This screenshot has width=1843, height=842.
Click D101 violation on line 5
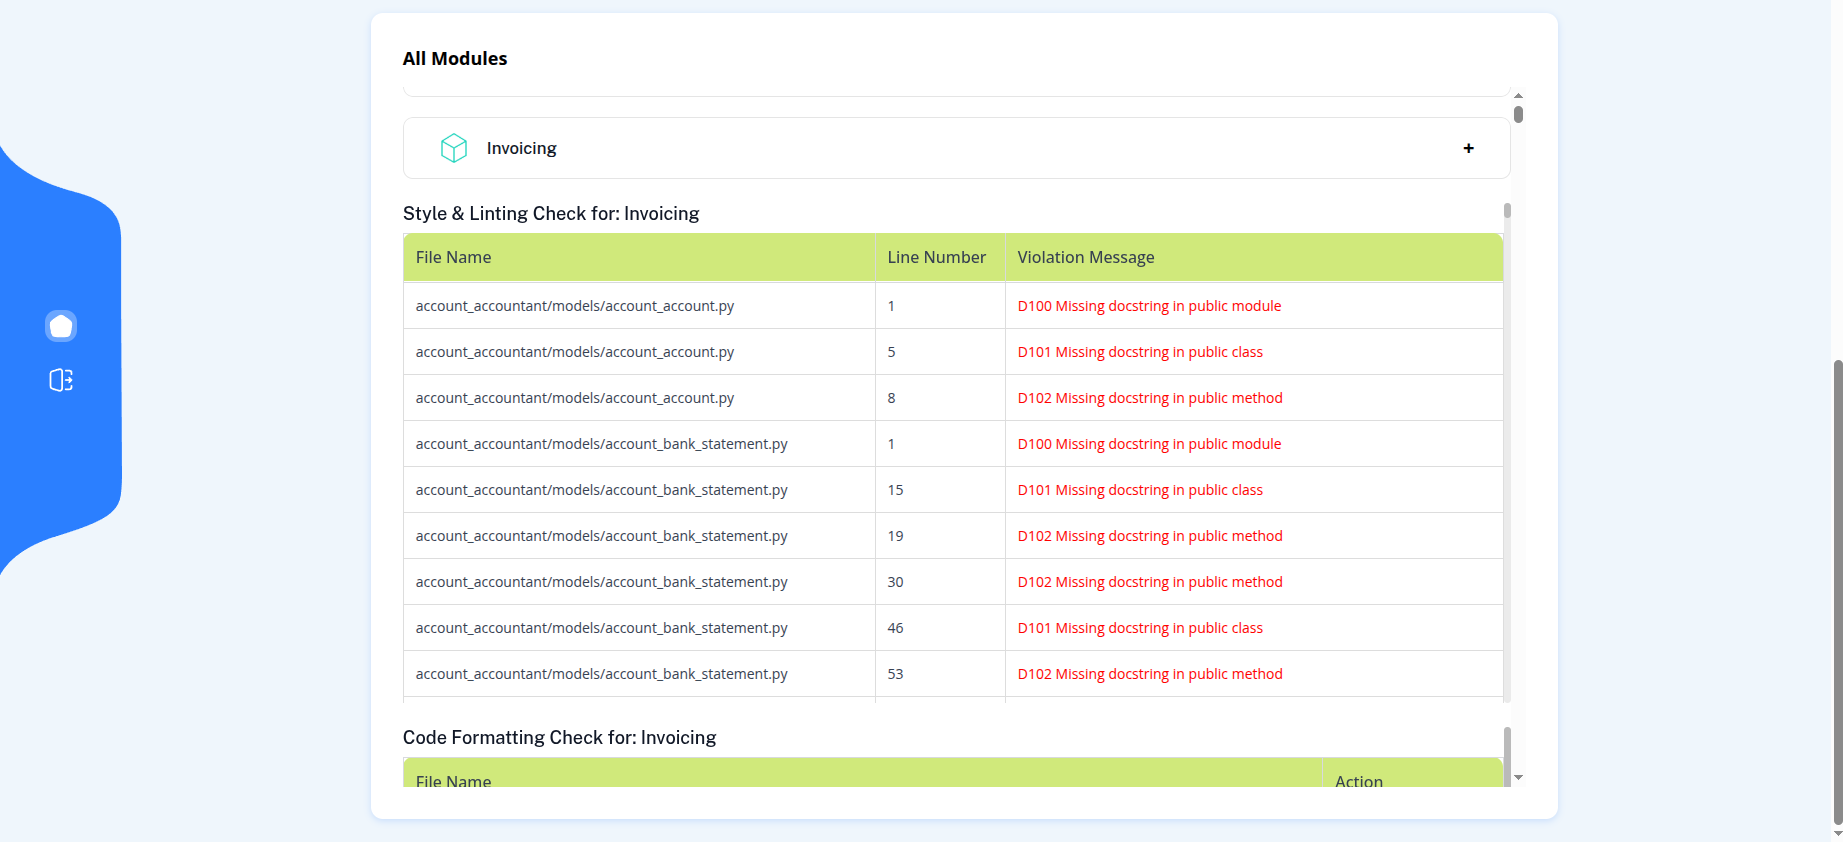[x=1140, y=352]
